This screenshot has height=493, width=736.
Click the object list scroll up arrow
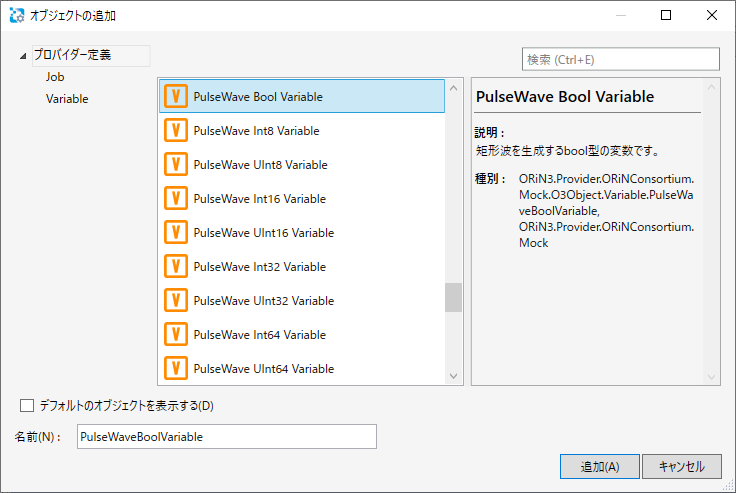453,88
